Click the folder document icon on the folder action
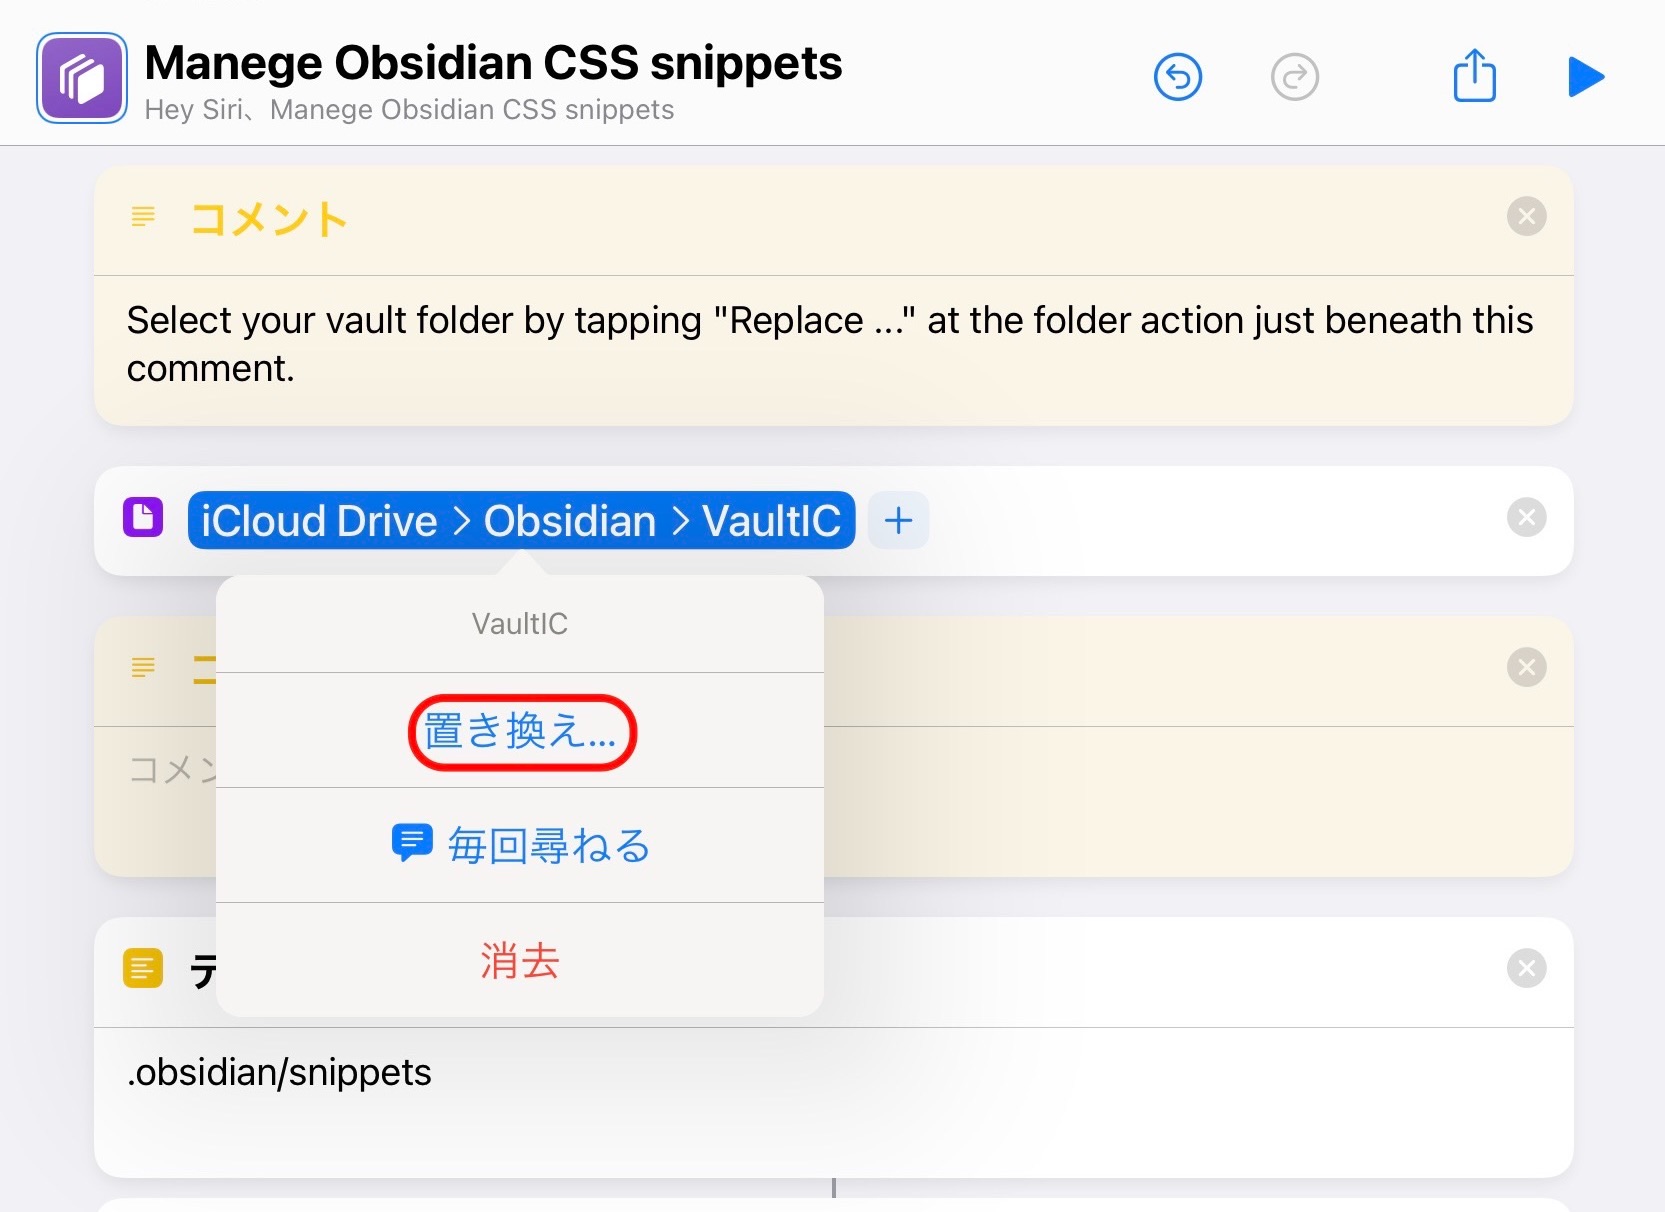1665x1212 pixels. [x=143, y=518]
